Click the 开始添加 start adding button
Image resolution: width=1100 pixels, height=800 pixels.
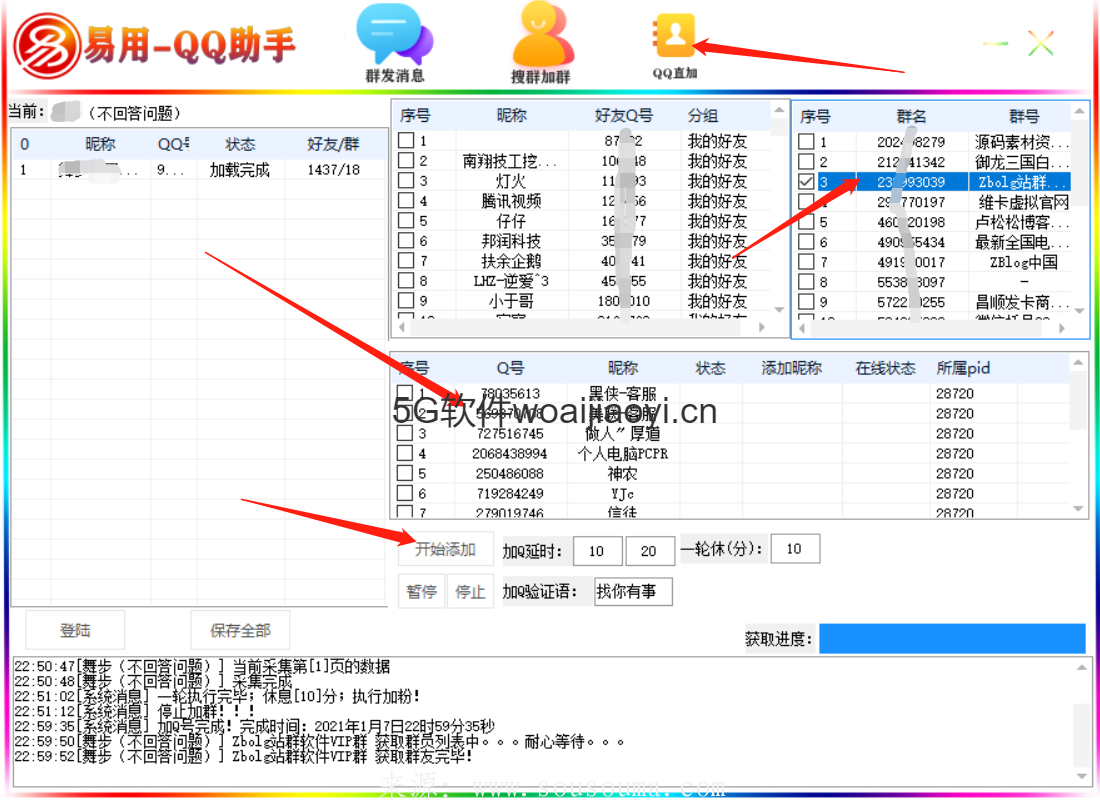pos(445,549)
